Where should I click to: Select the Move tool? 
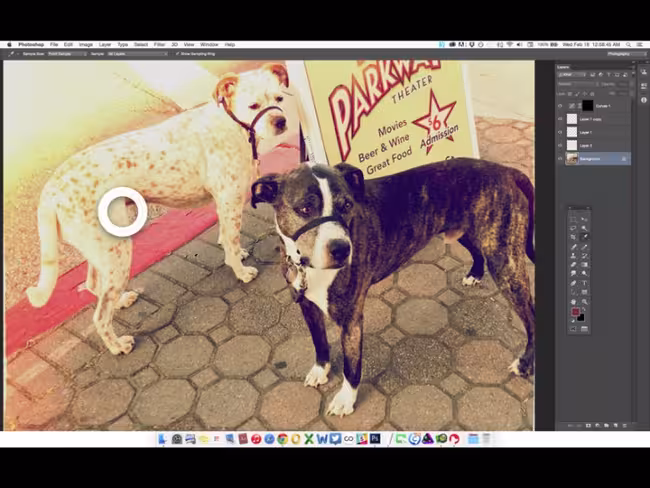(584, 219)
